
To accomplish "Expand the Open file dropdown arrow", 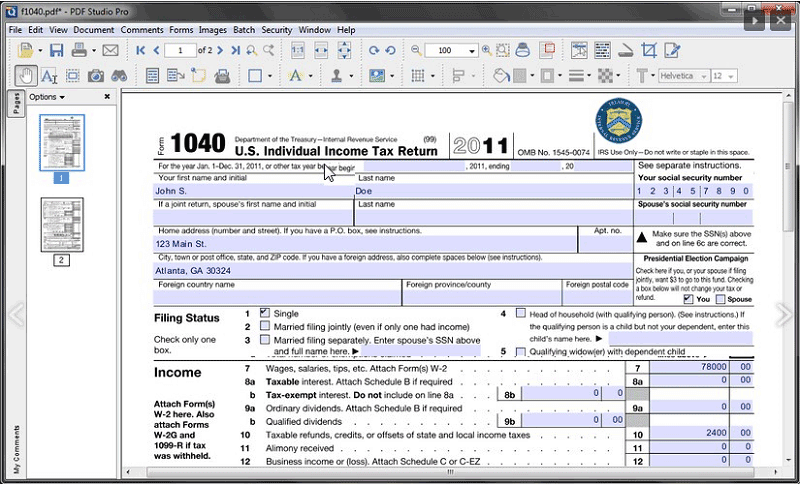I will 40,50.
